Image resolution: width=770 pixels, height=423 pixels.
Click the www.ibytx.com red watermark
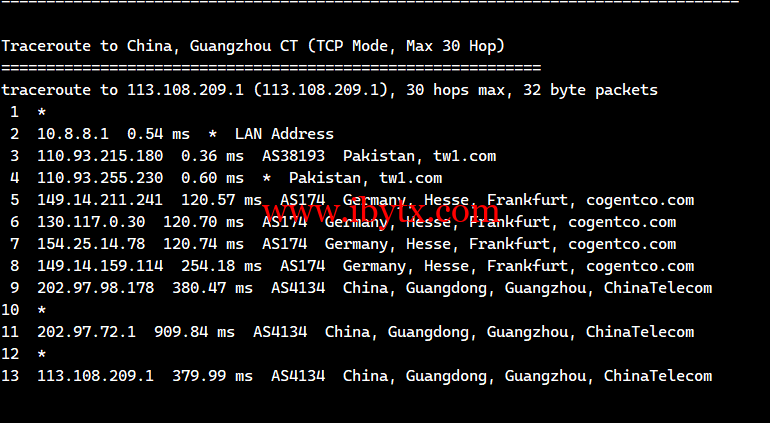381,212
